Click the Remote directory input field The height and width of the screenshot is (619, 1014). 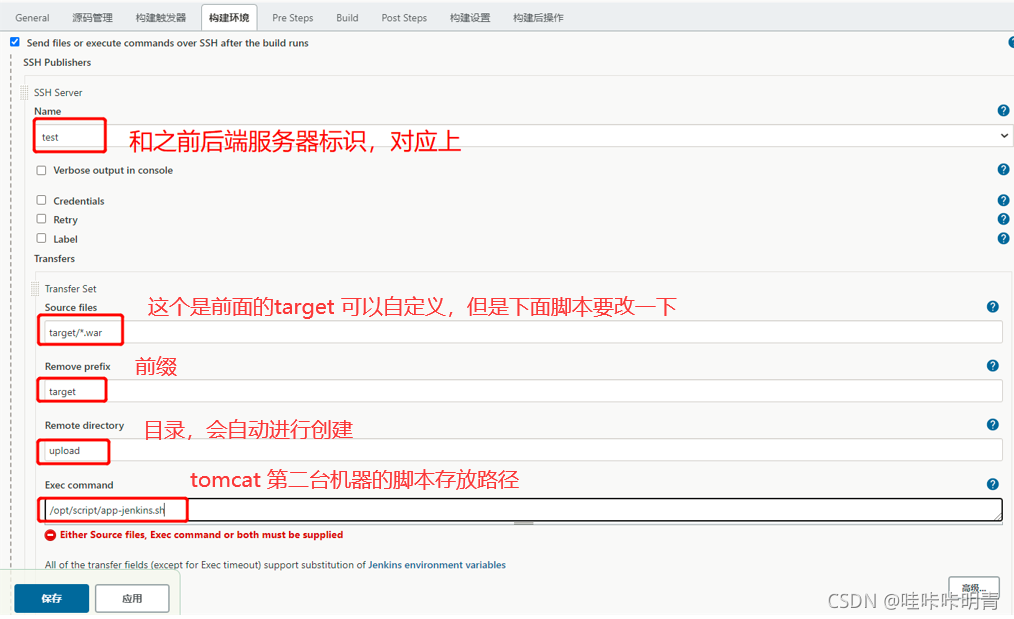click(x=524, y=451)
